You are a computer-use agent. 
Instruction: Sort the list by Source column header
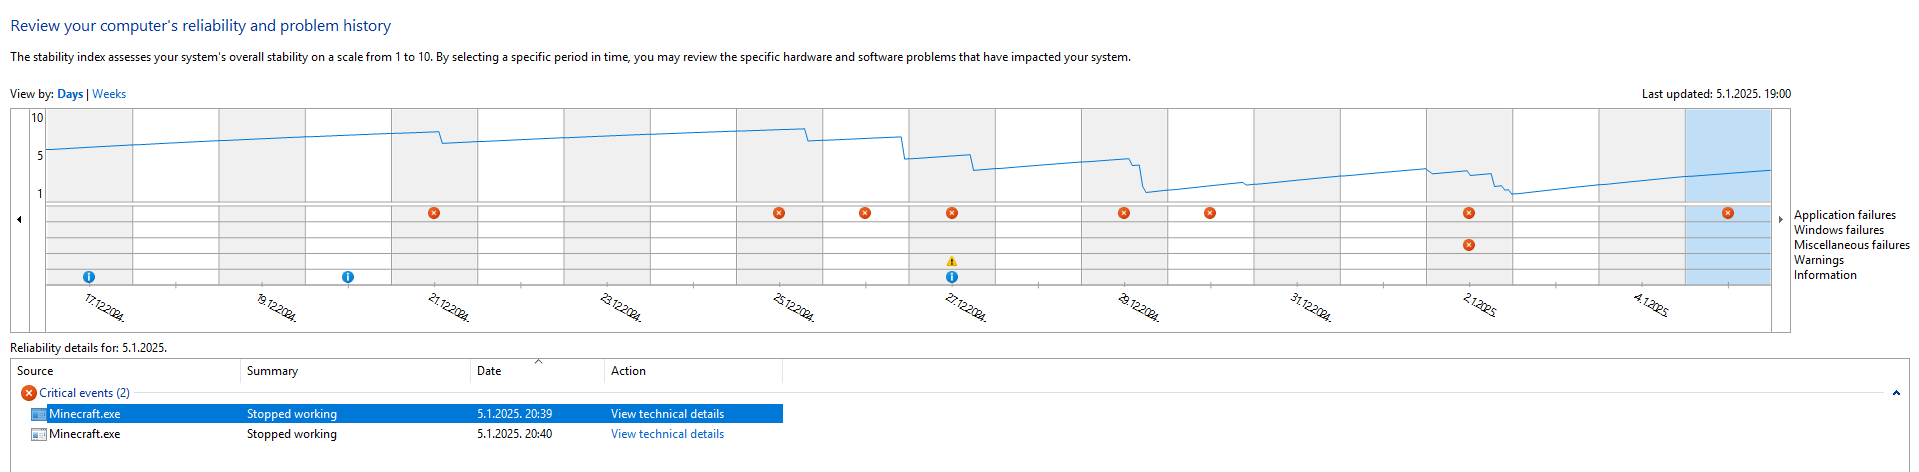tap(35, 371)
